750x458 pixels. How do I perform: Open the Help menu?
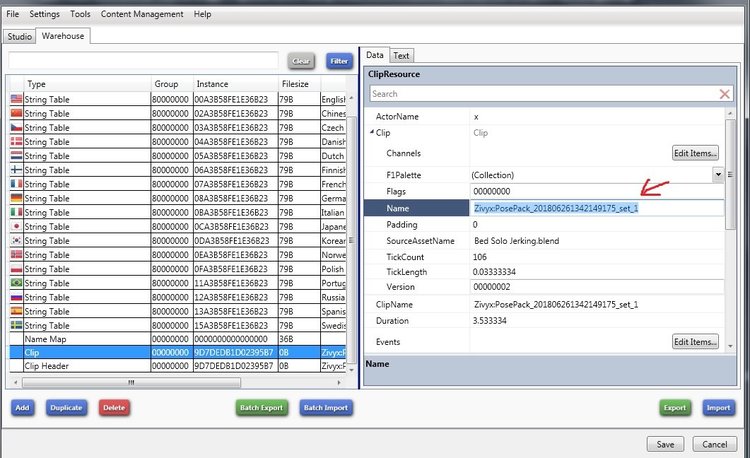[x=202, y=14]
